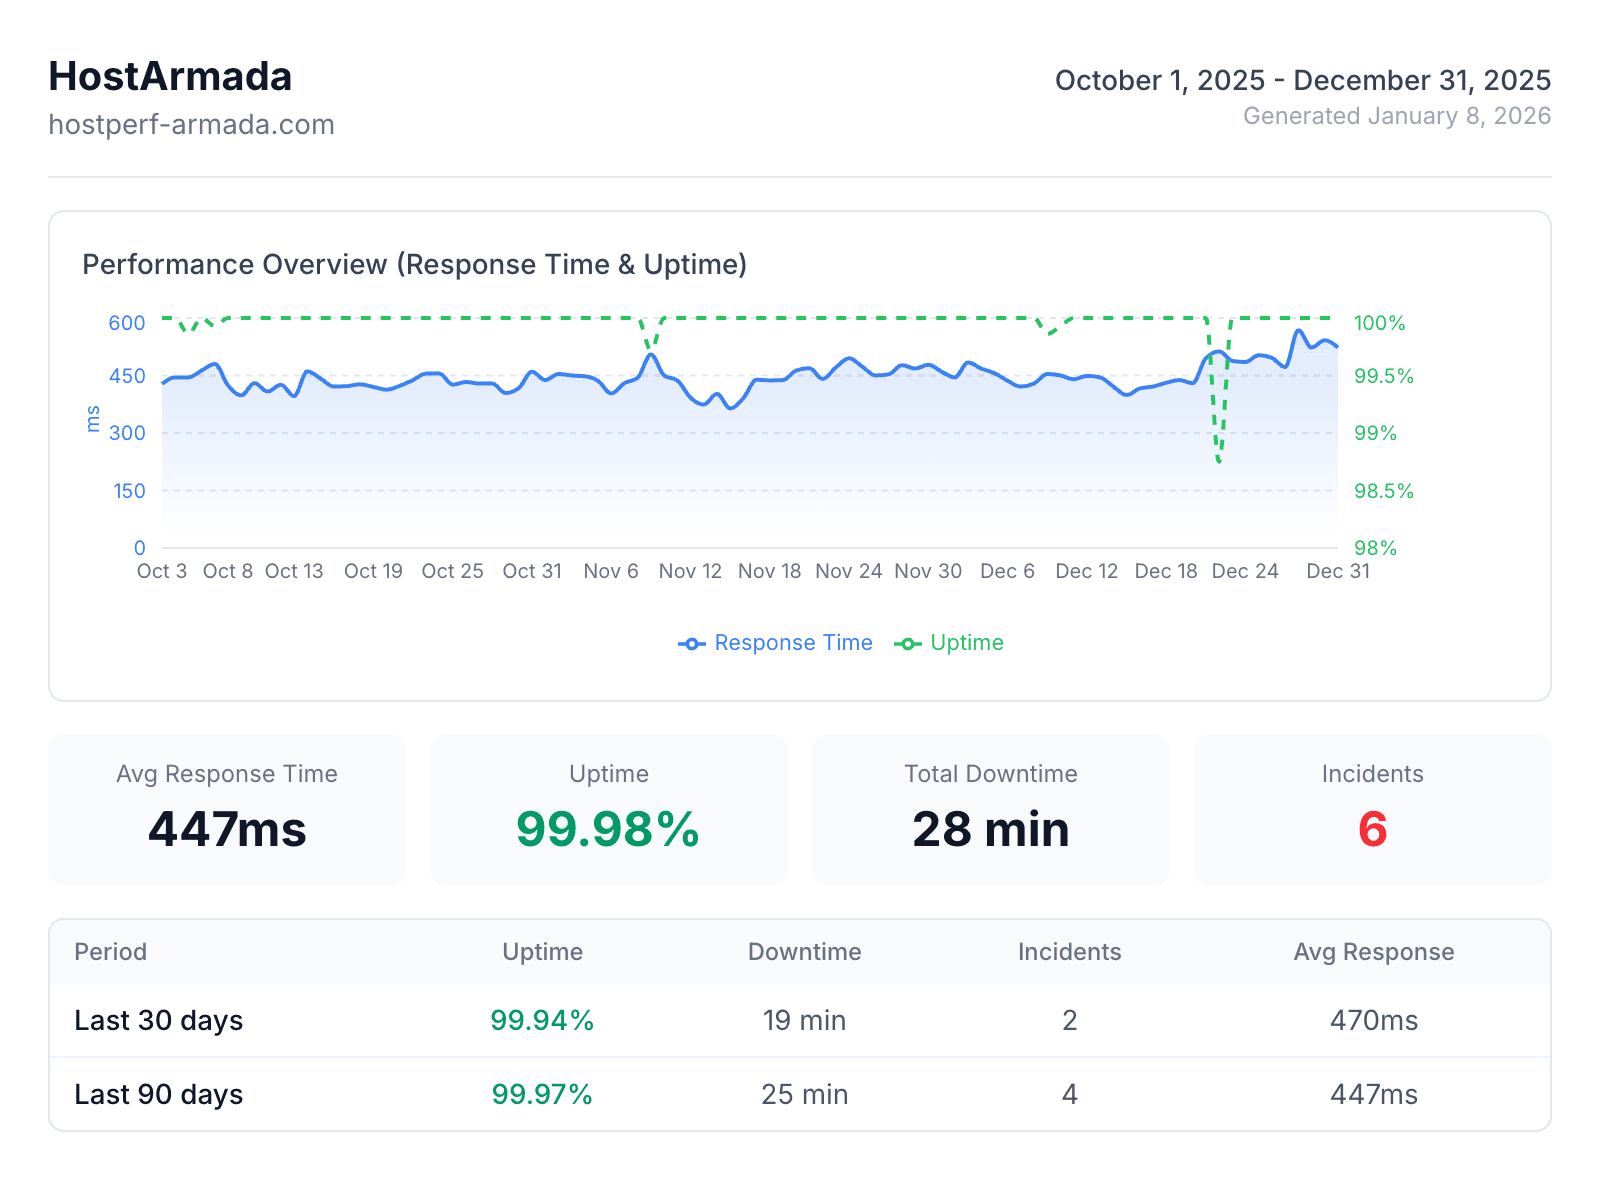Open the Total Downtime stat card
Image resolution: width=1600 pixels, height=1180 pixels.
coord(990,810)
